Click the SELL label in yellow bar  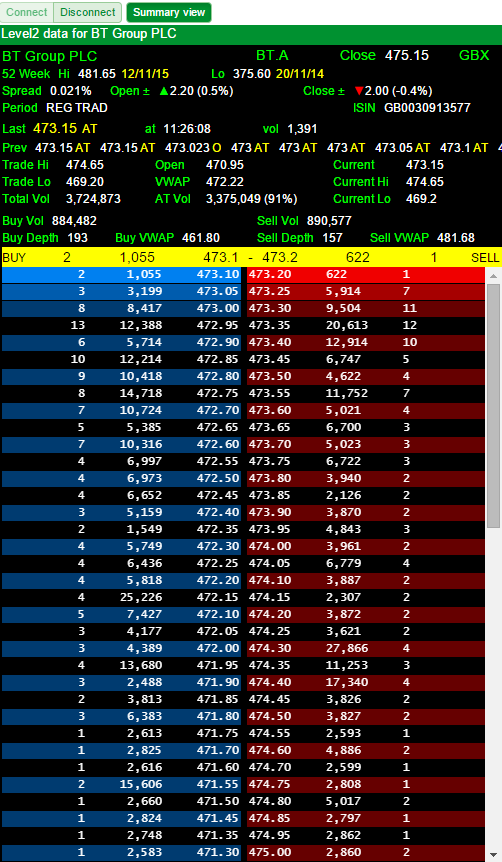click(485, 257)
